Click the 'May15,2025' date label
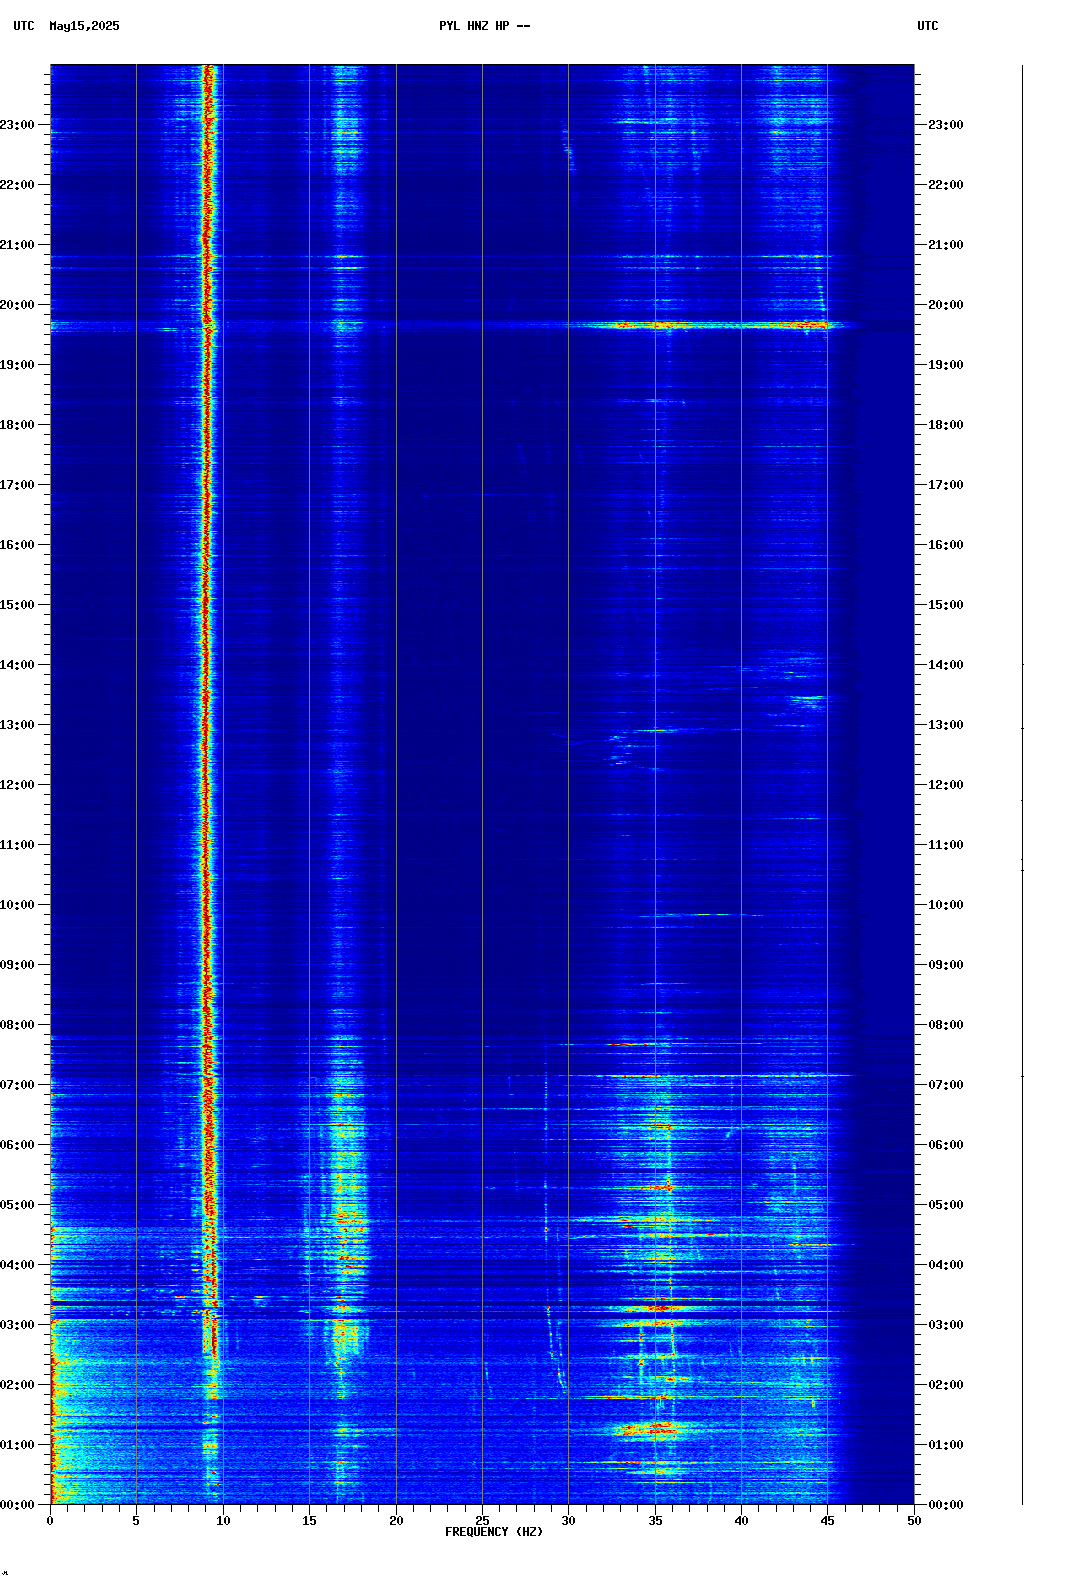Screen dimensions: 1066x1584 pos(84,26)
